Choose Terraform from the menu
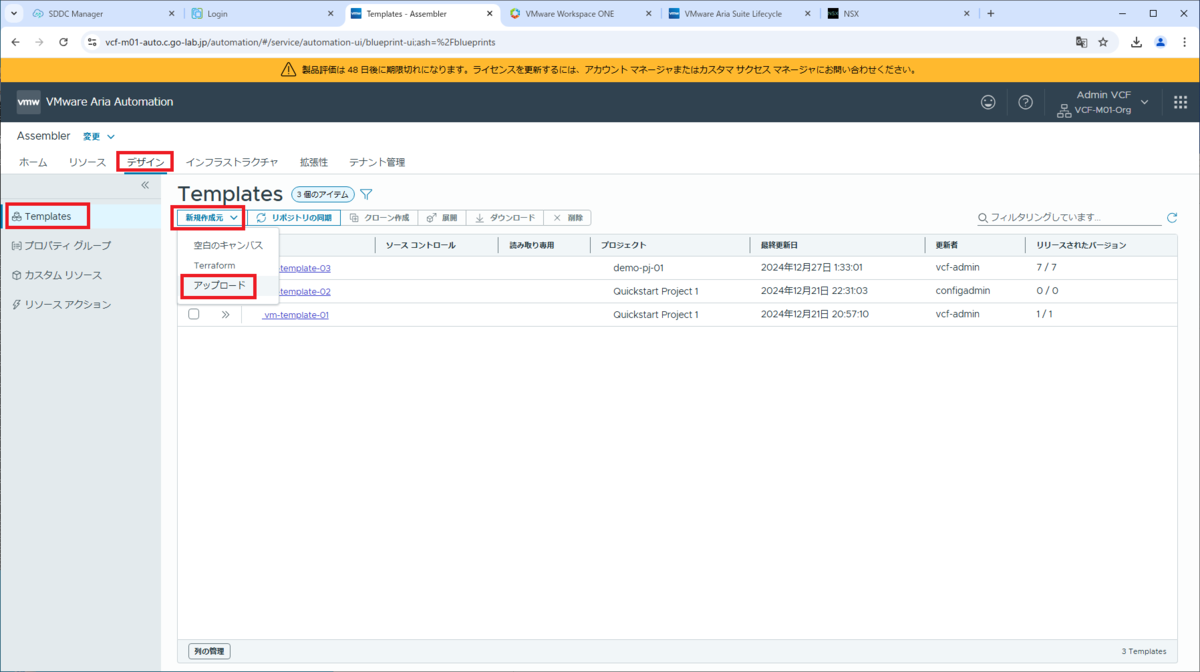The width and height of the screenshot is (1200, 672). 214,266
